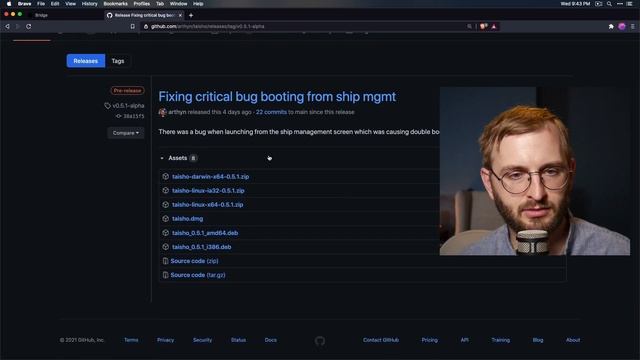This screenshot has height=360, width=640.
Task: Download Source code (tar.gz)
Action: (x=198, y=275)
